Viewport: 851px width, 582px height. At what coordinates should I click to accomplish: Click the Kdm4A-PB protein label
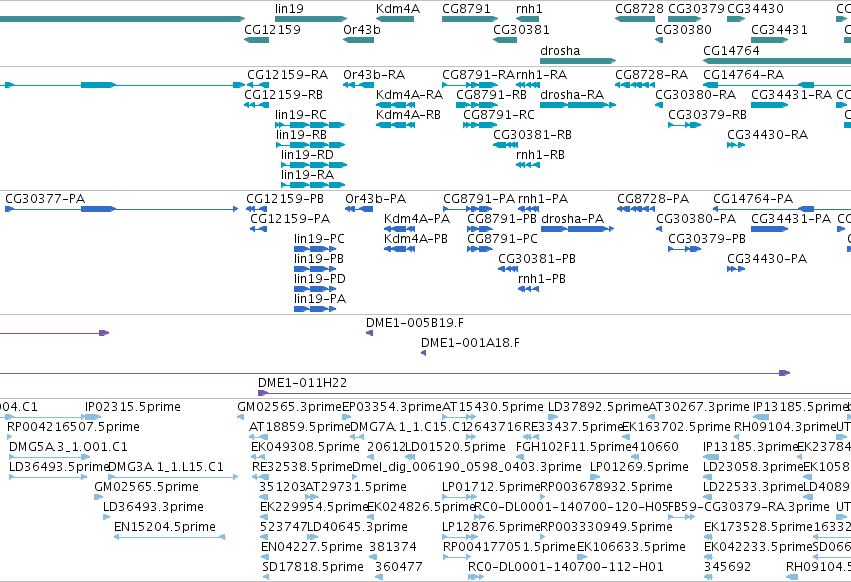pyautogui.click(x=416, y=239)
